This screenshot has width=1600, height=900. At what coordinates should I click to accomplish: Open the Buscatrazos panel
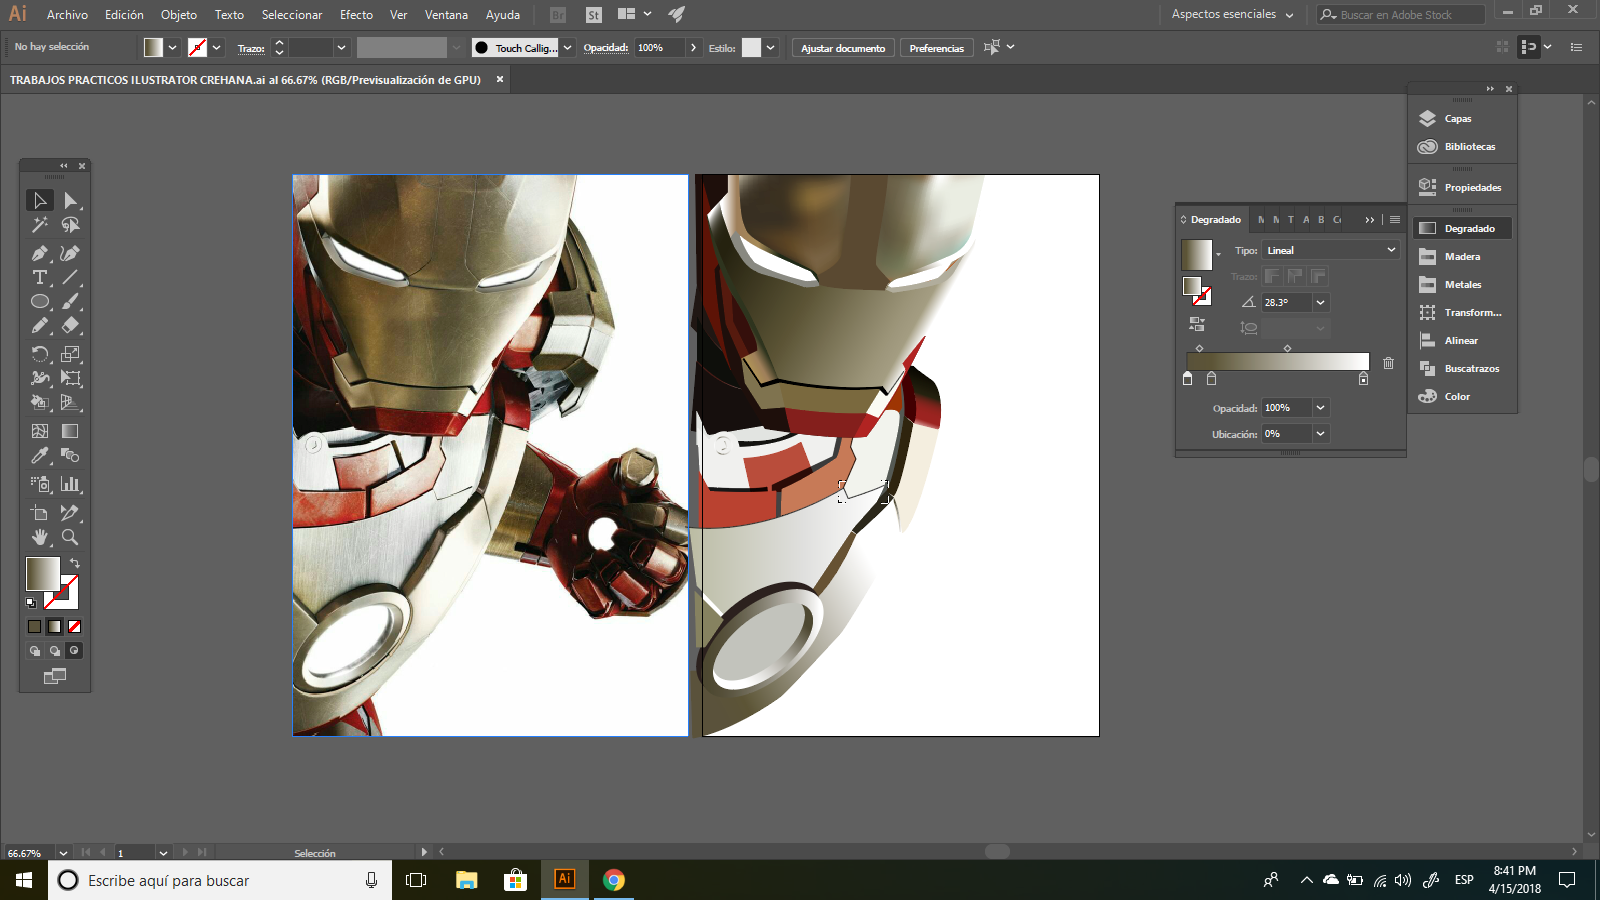[x=1463, y=369]
